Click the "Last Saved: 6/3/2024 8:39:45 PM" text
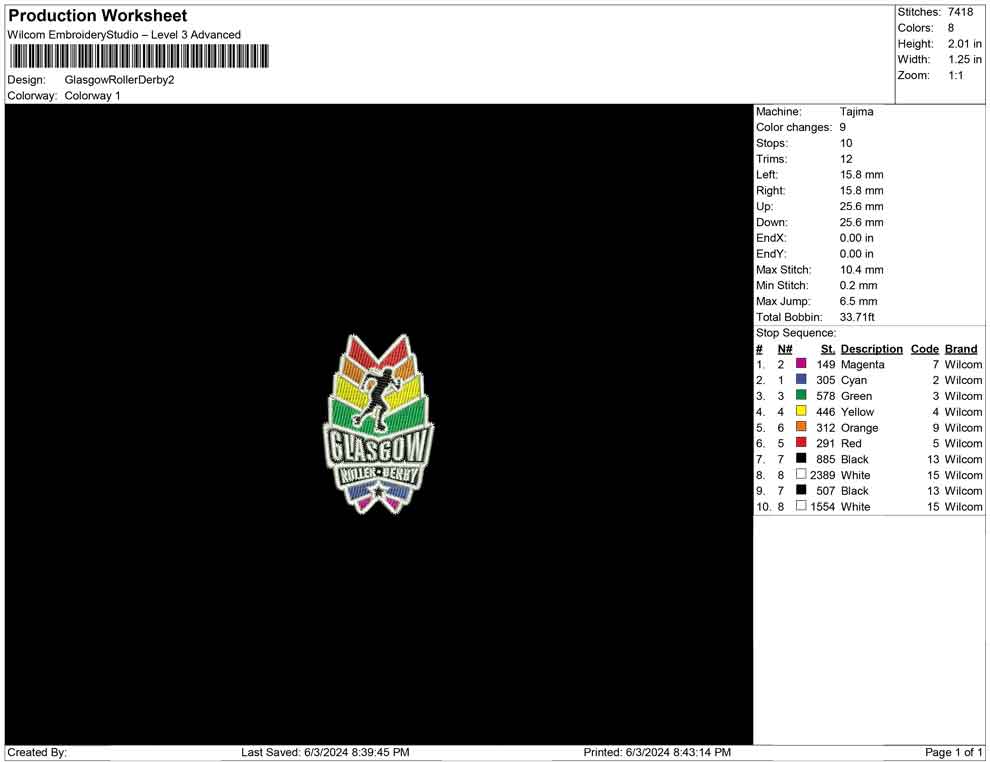The height and width of the screenshot is (762, 990). [x=325, y=753]
